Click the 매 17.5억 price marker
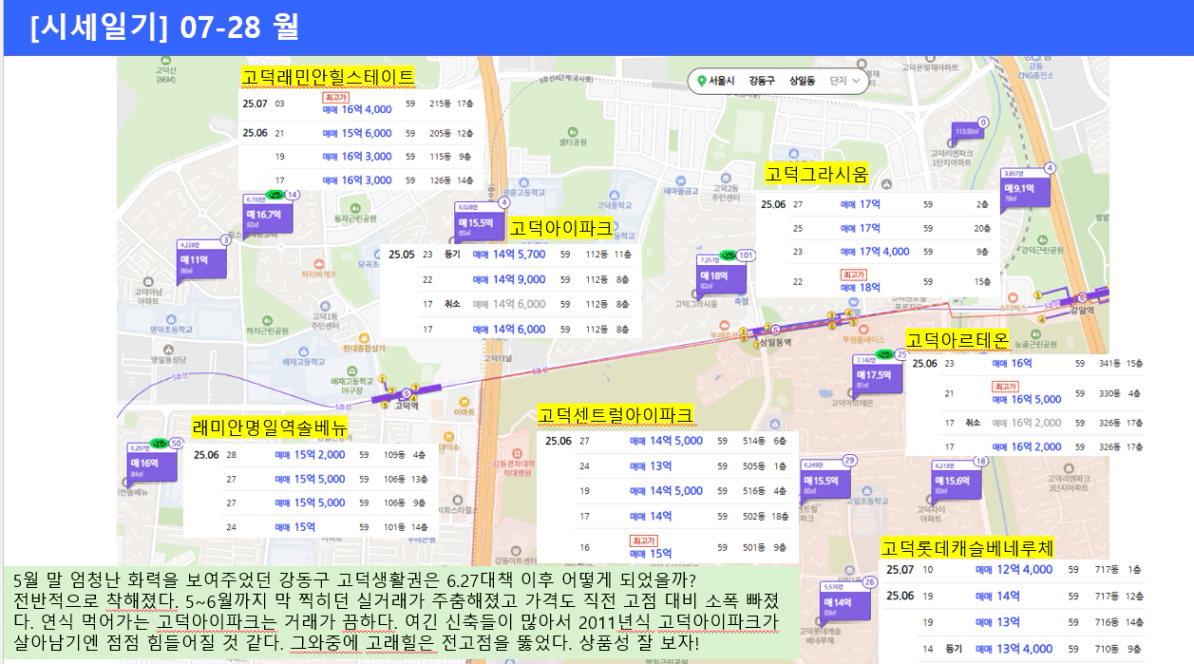This screenshot has height=664, width=1194. 877,375
